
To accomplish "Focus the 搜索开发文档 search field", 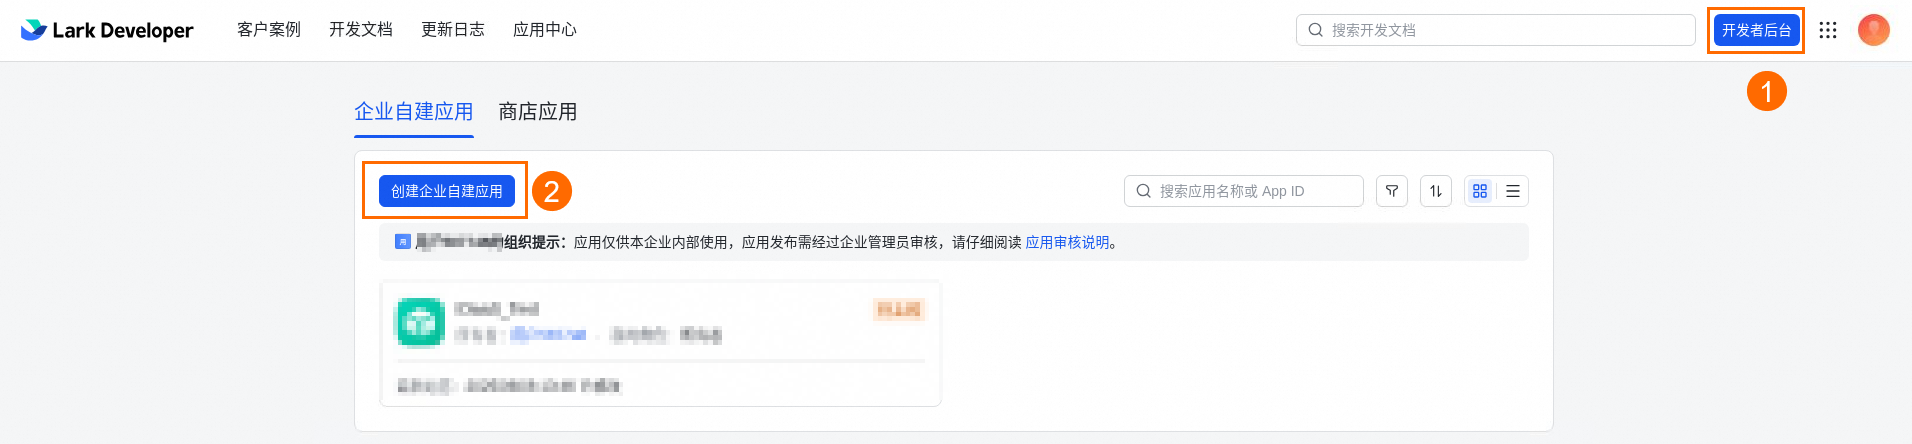I will coord(1496,30).
